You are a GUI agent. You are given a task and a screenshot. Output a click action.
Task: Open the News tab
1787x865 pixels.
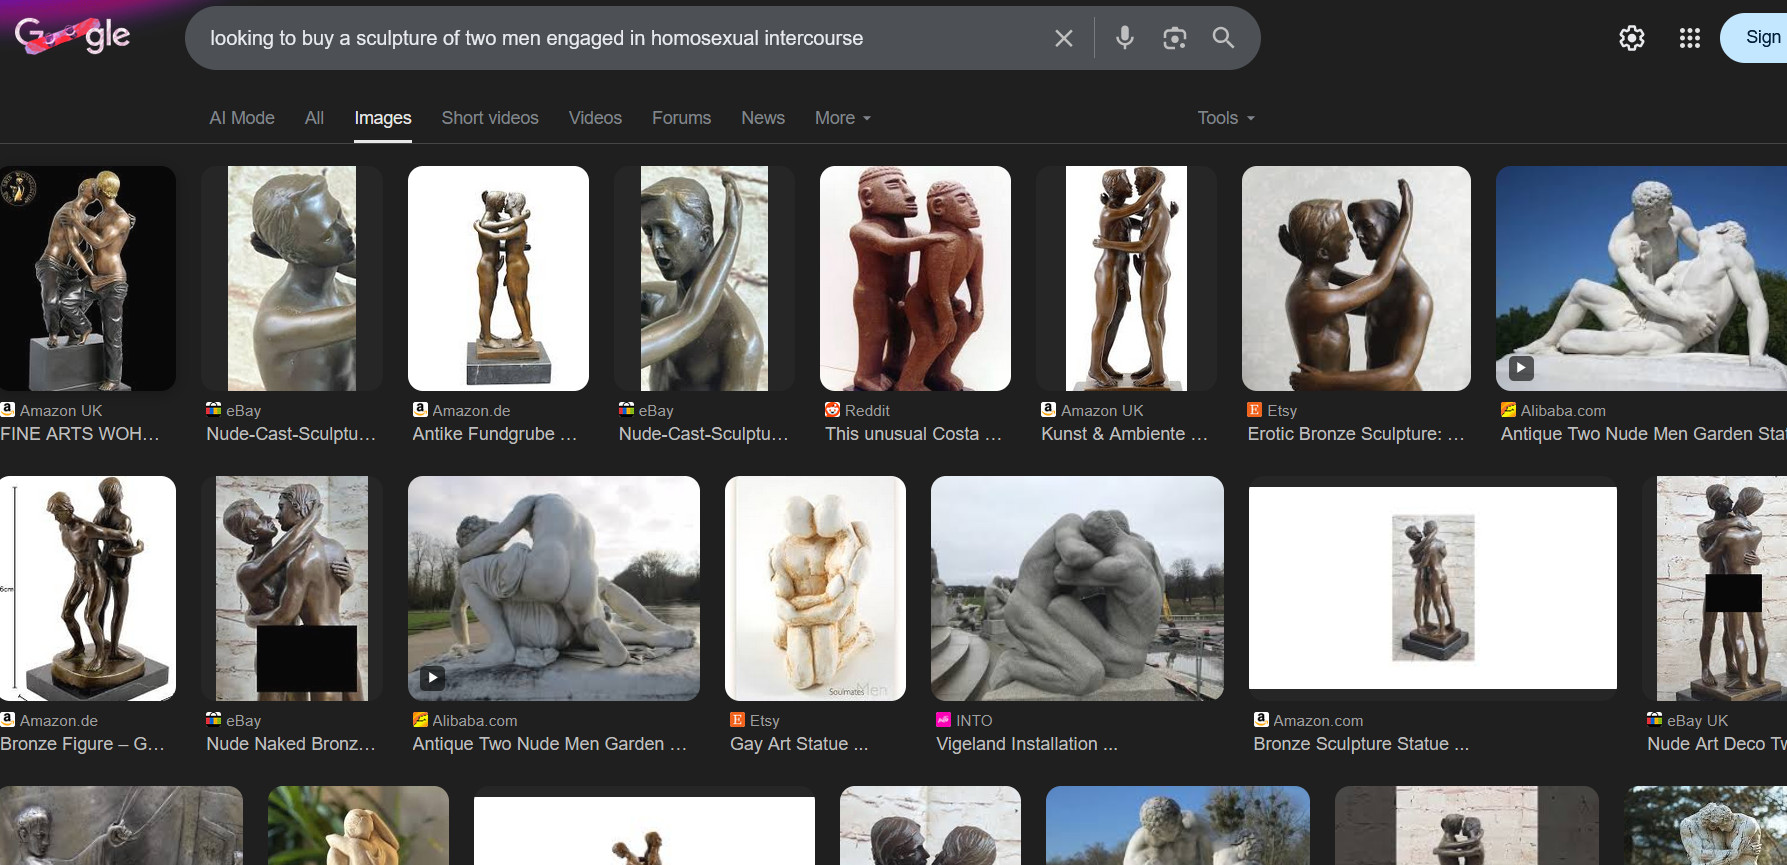763,118
